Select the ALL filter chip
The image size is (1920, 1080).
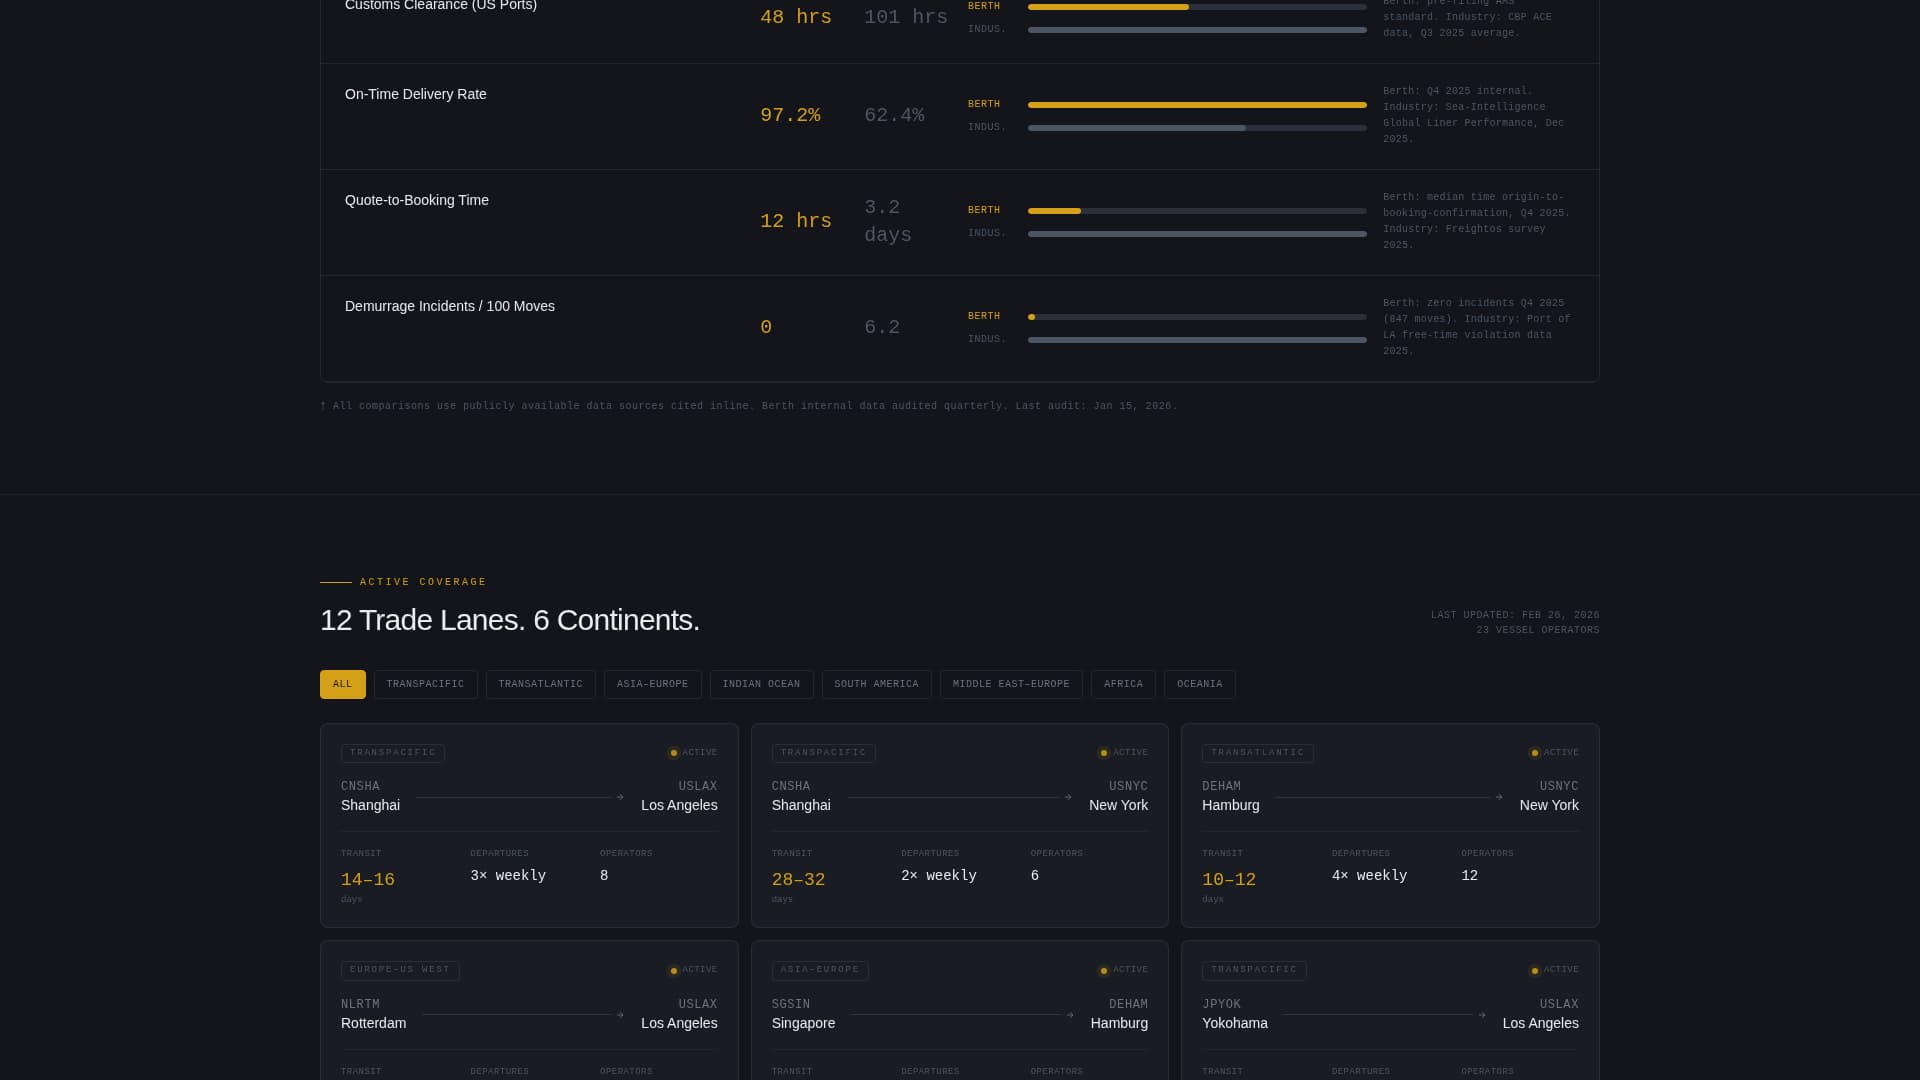coord(342,684)
